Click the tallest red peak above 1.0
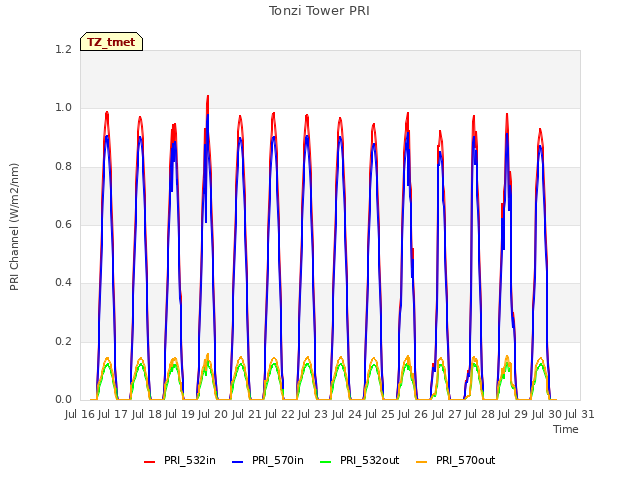This screenshot has width=640, height=480. tap(208, 101)
